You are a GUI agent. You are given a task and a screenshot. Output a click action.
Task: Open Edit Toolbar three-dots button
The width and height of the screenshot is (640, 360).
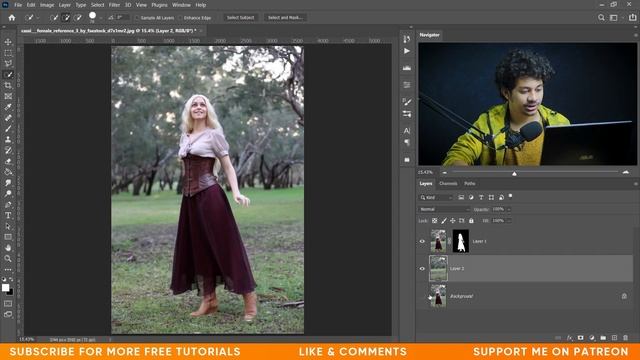click(8, 269)
